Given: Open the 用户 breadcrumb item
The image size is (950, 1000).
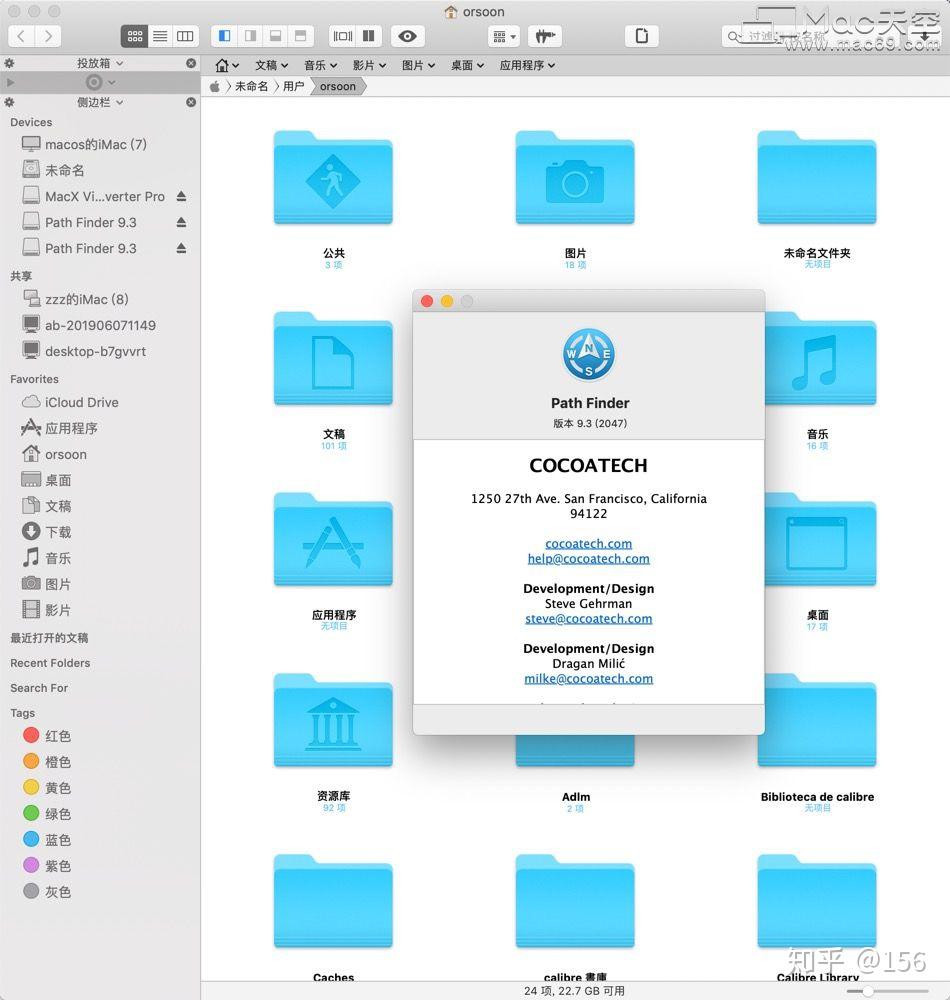Looking at the screenshot, I should (292, 86).
